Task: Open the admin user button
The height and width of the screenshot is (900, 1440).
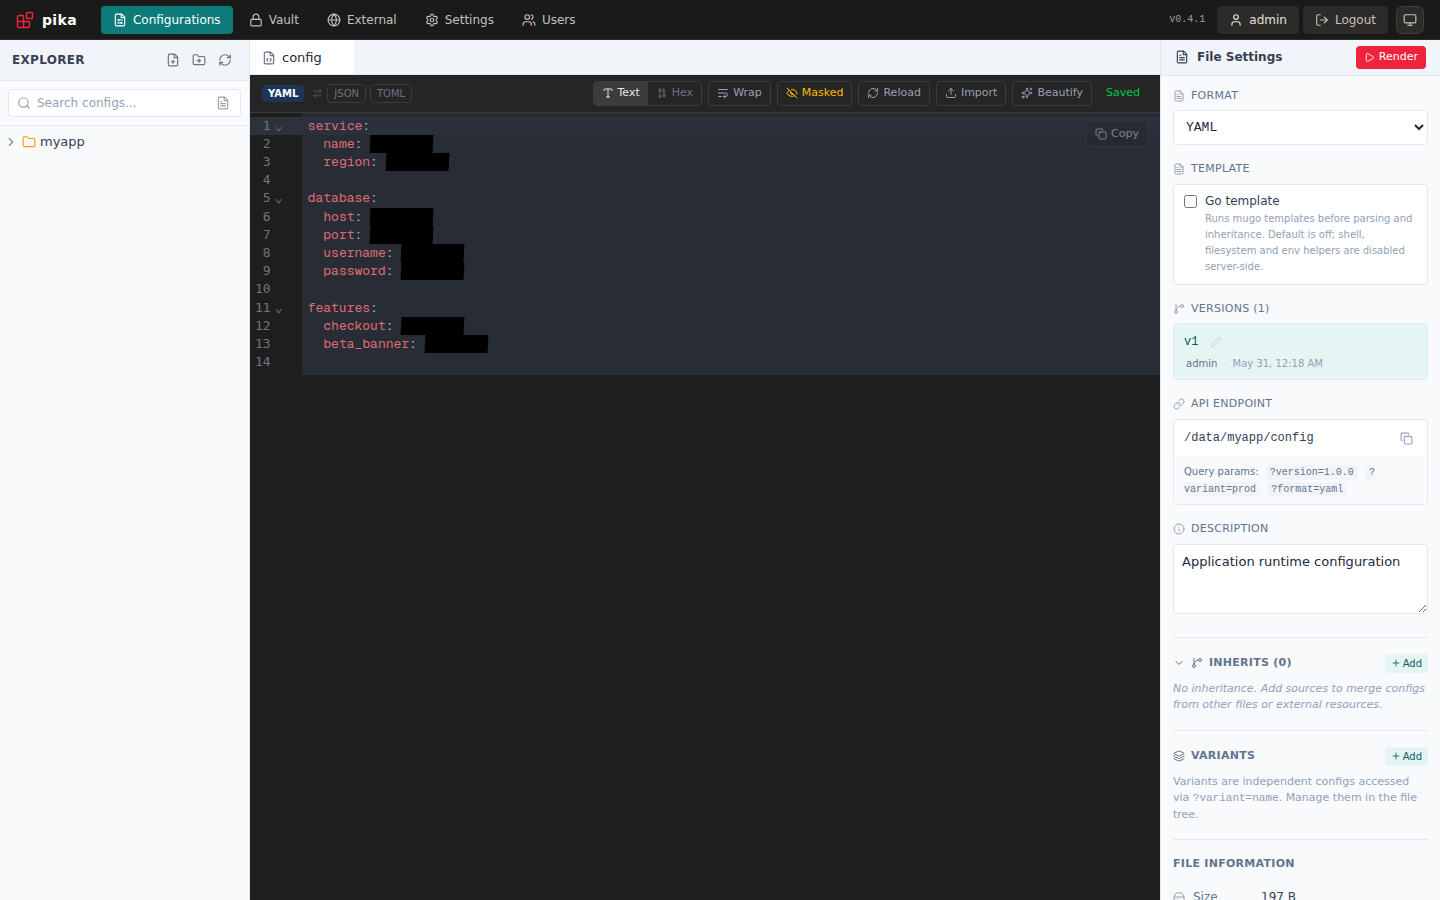Action: (x=1258, y=20)
